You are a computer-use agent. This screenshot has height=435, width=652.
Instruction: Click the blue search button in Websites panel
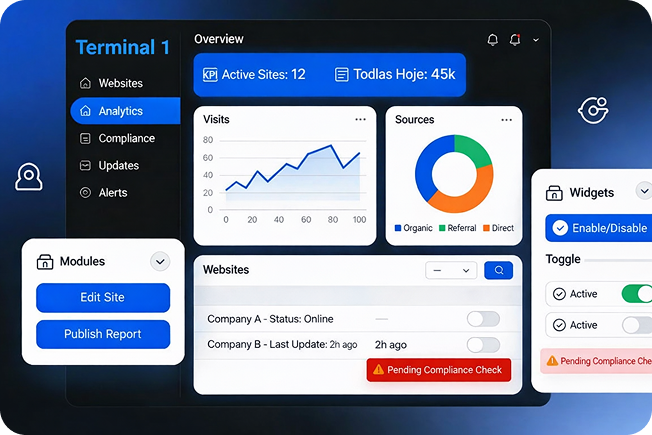(498, 270)
